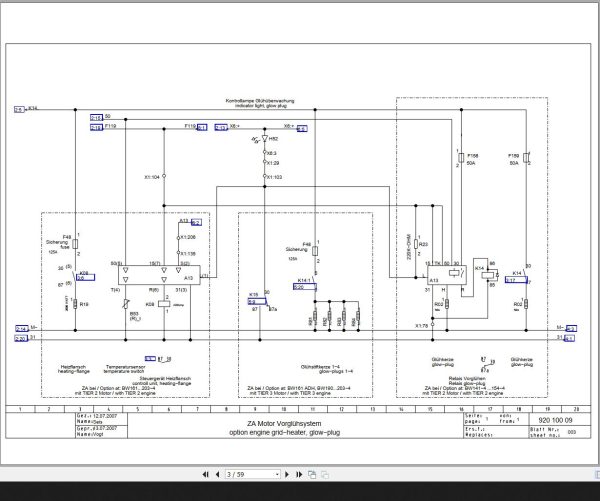Select the text 'option engine grid-heater, glow-plug'
Viewport: 600px width, 501px height.
tap(284, 432)
